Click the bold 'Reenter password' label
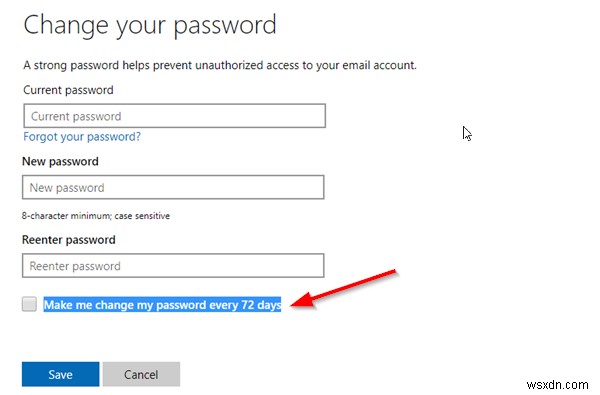Screen dimensions: 600x395 tap(69, 240)
